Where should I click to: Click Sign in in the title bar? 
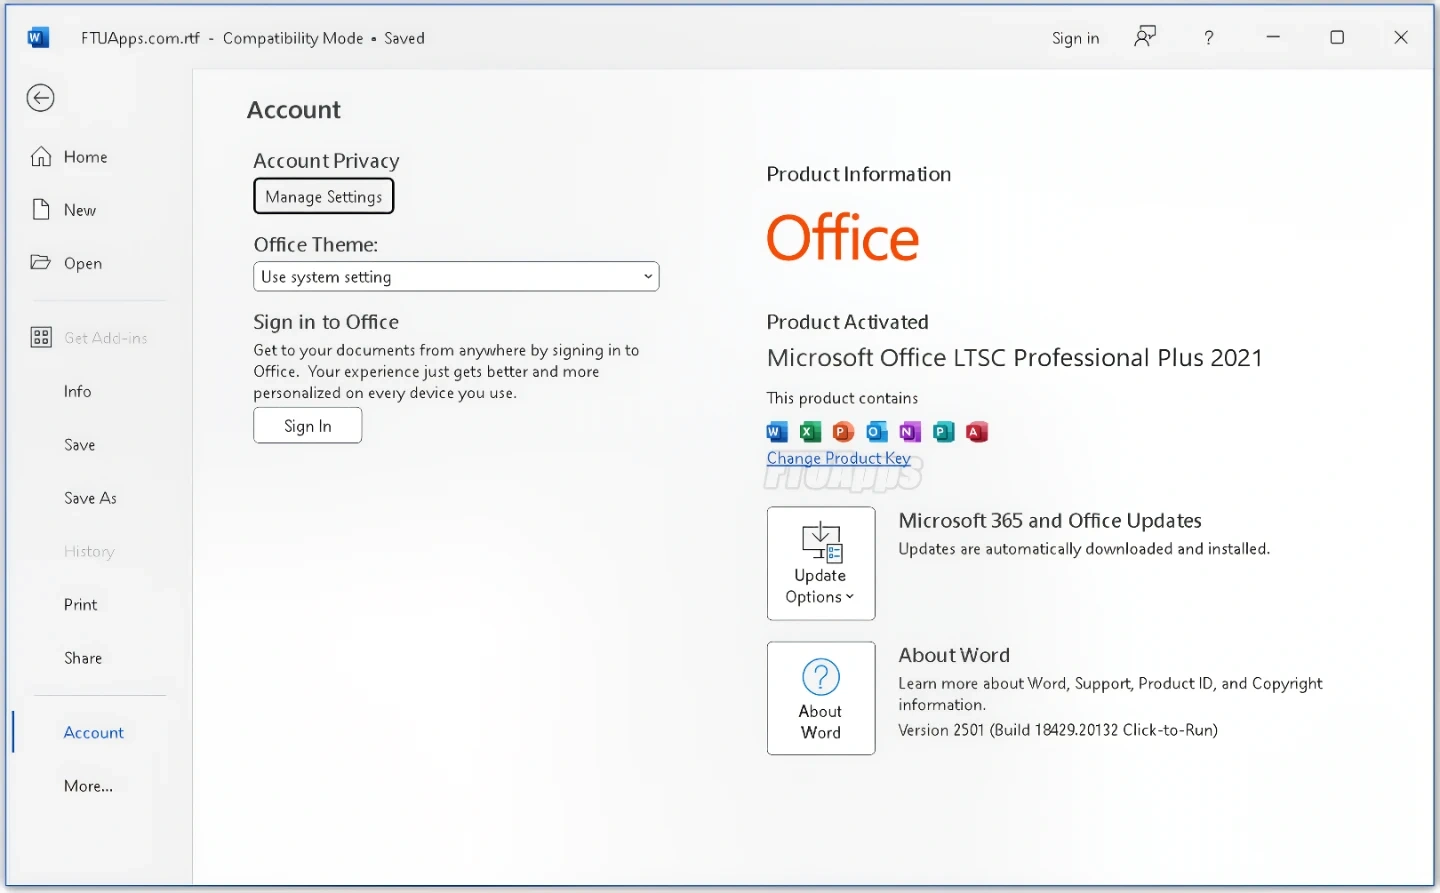(1075, 38)
